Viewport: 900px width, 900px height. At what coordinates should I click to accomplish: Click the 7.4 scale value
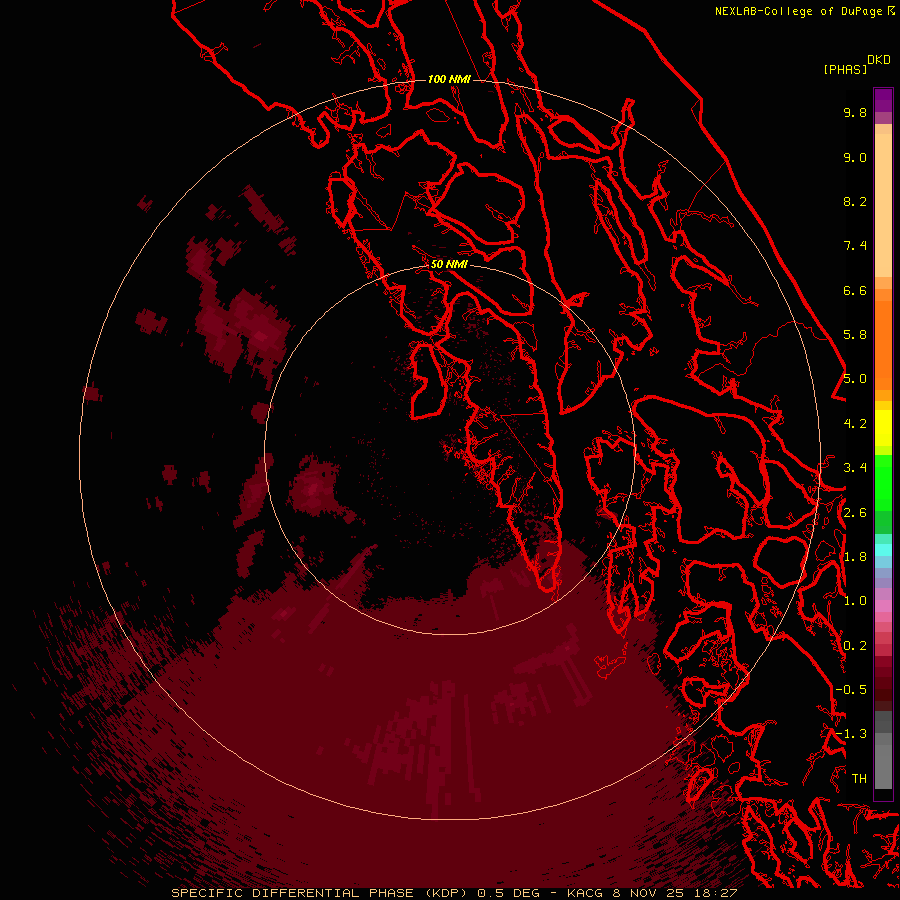(x=855, y=246)
